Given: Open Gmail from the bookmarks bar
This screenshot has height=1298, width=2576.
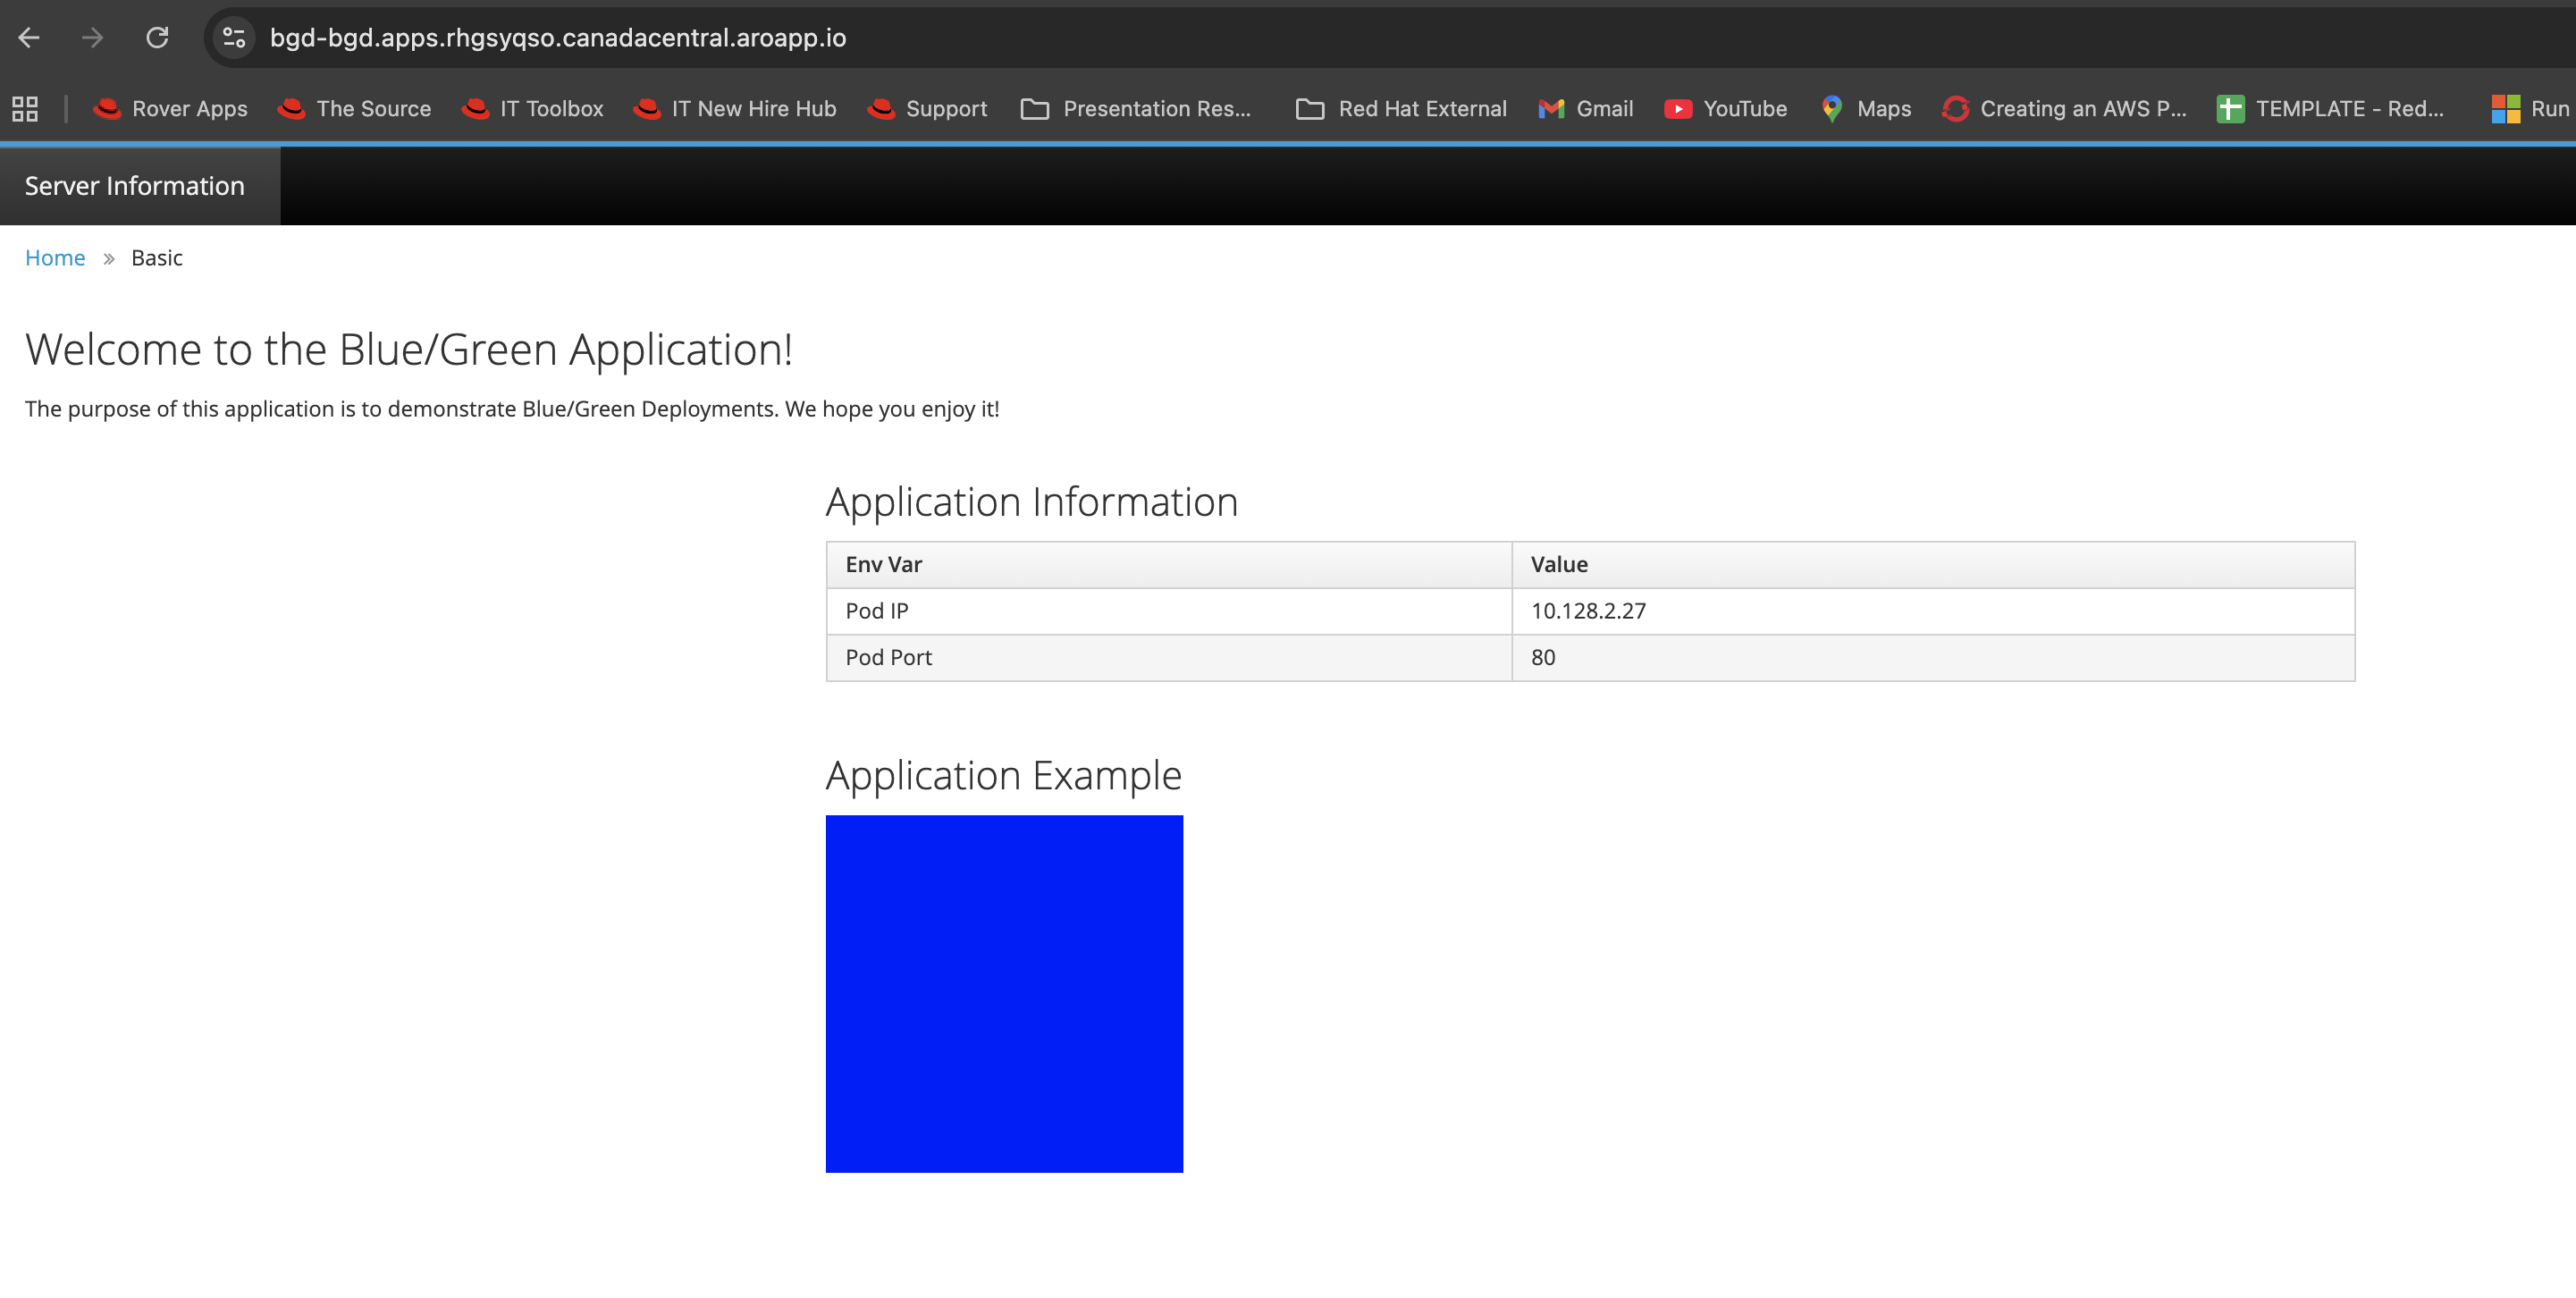Looking at the screenshot, I should pos(1585,109).
